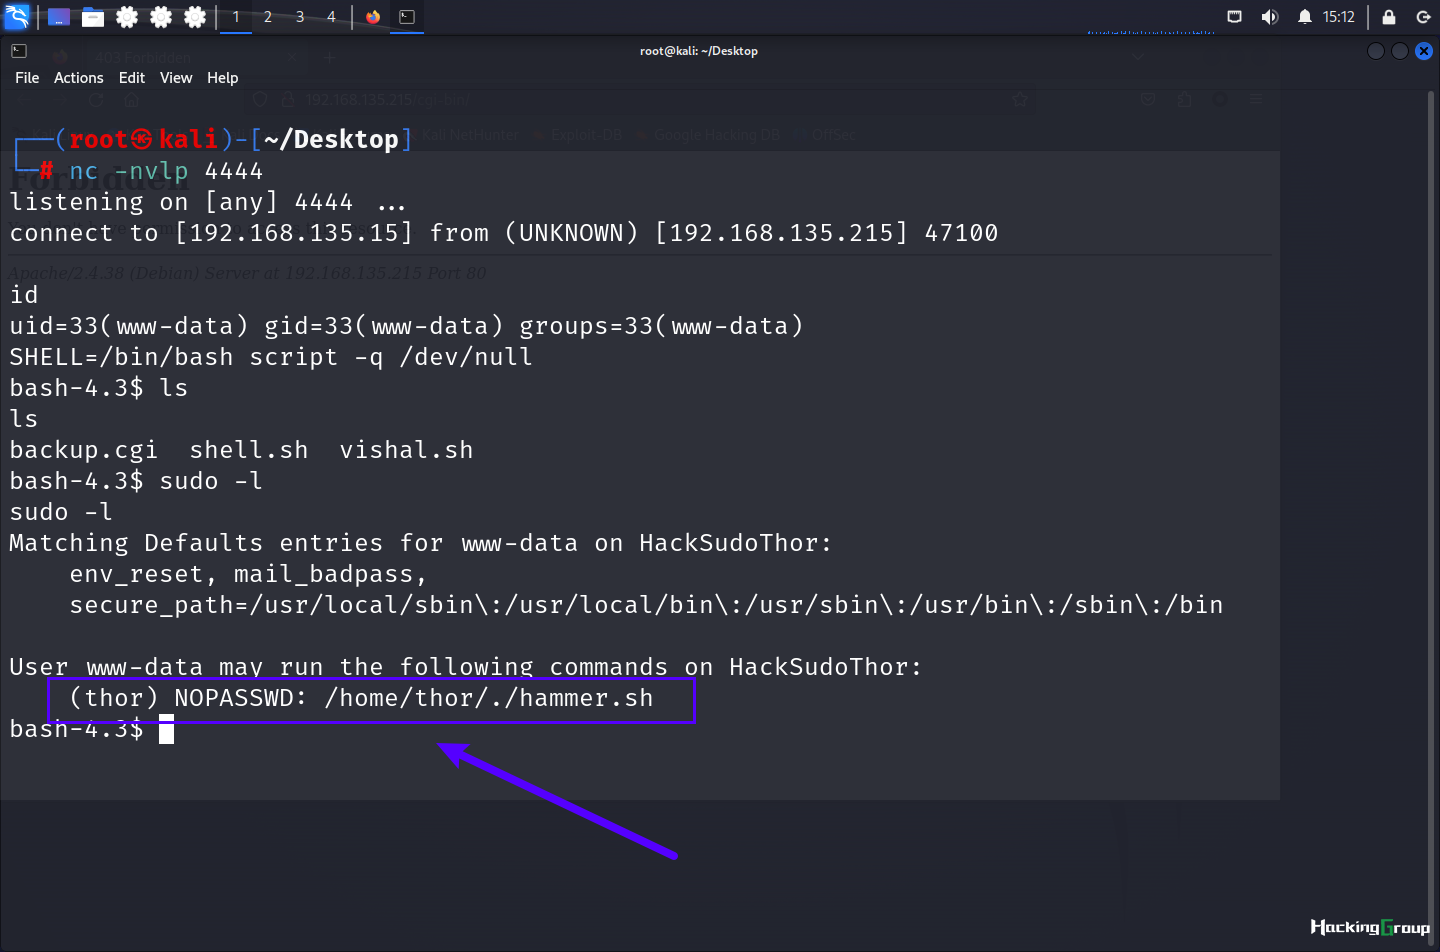
Task: Click the gear icon nearest workspace 1
Action: click(195, 17)
